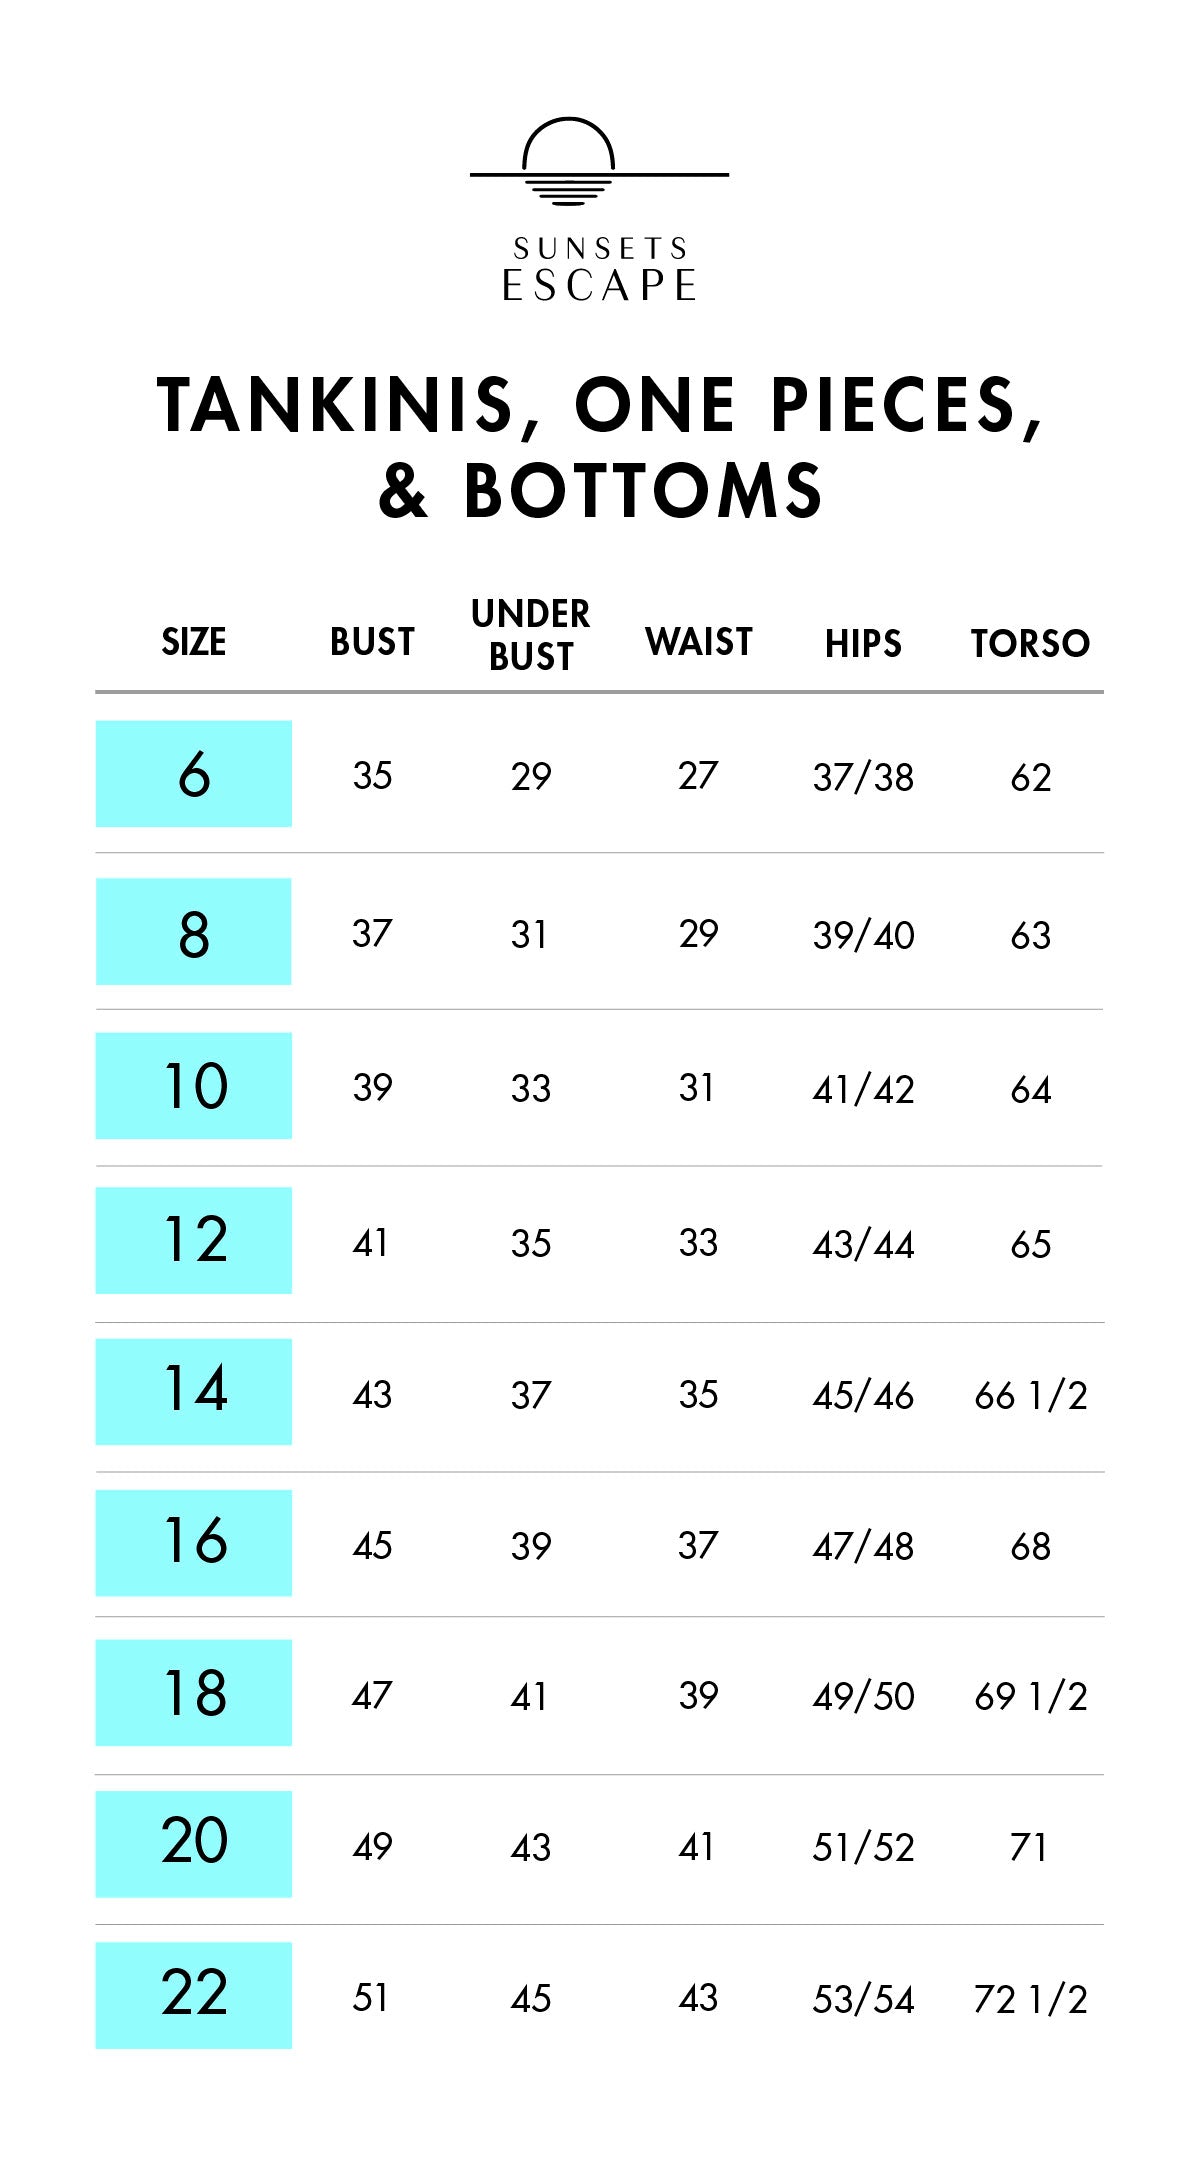Click the SIZE column header
The width and height of the screenshot is (1200, 2180).
tap(194, 642)
